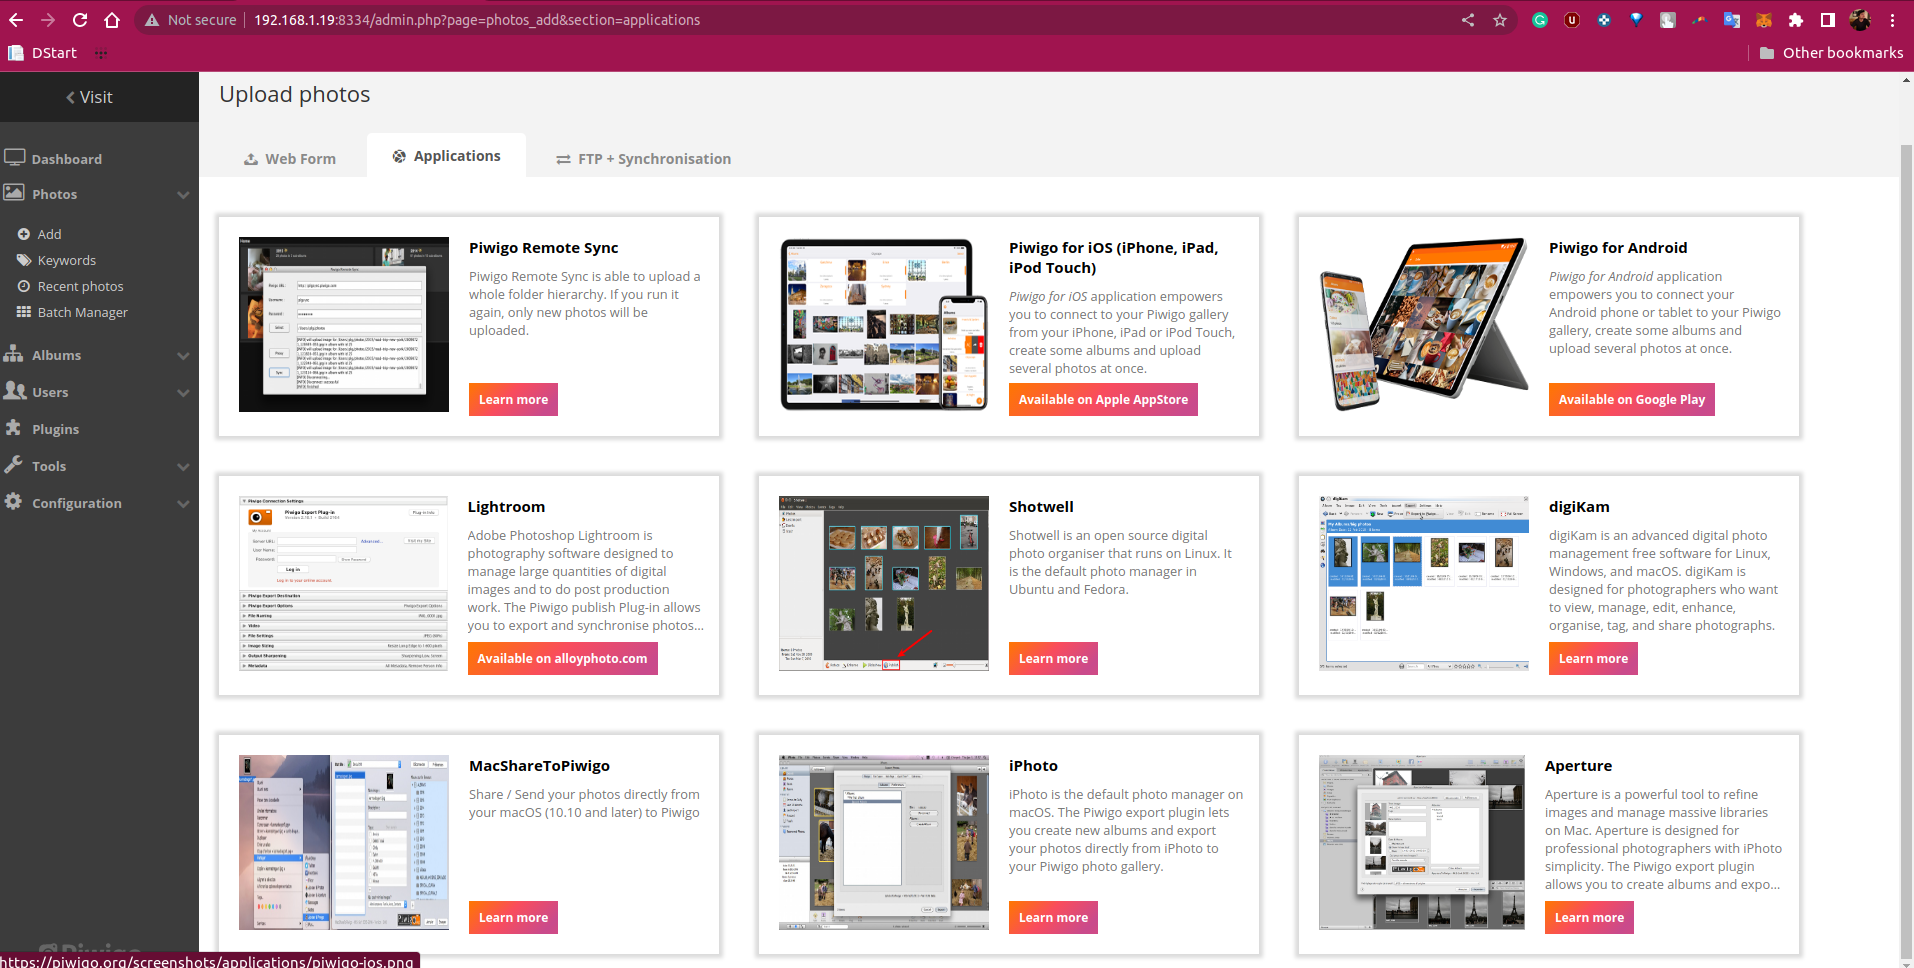Switch to the Web Form tab

click(x=290, y=158)
